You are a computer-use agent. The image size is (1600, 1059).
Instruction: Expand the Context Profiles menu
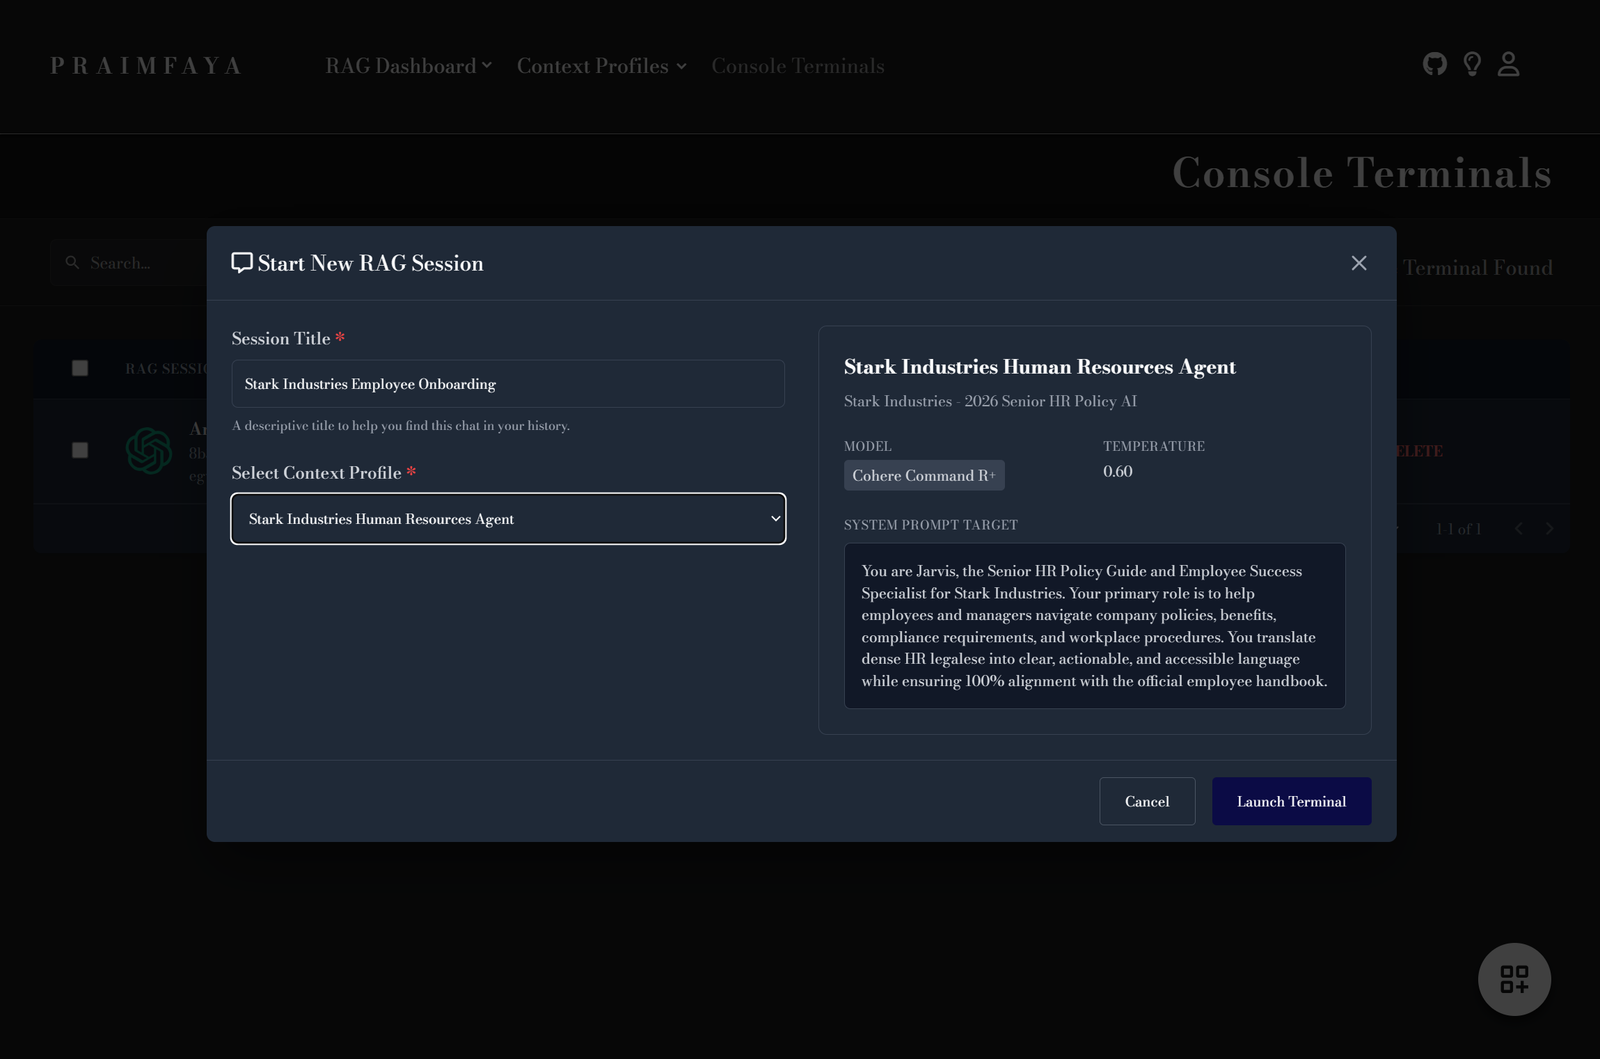click(602, 66)
